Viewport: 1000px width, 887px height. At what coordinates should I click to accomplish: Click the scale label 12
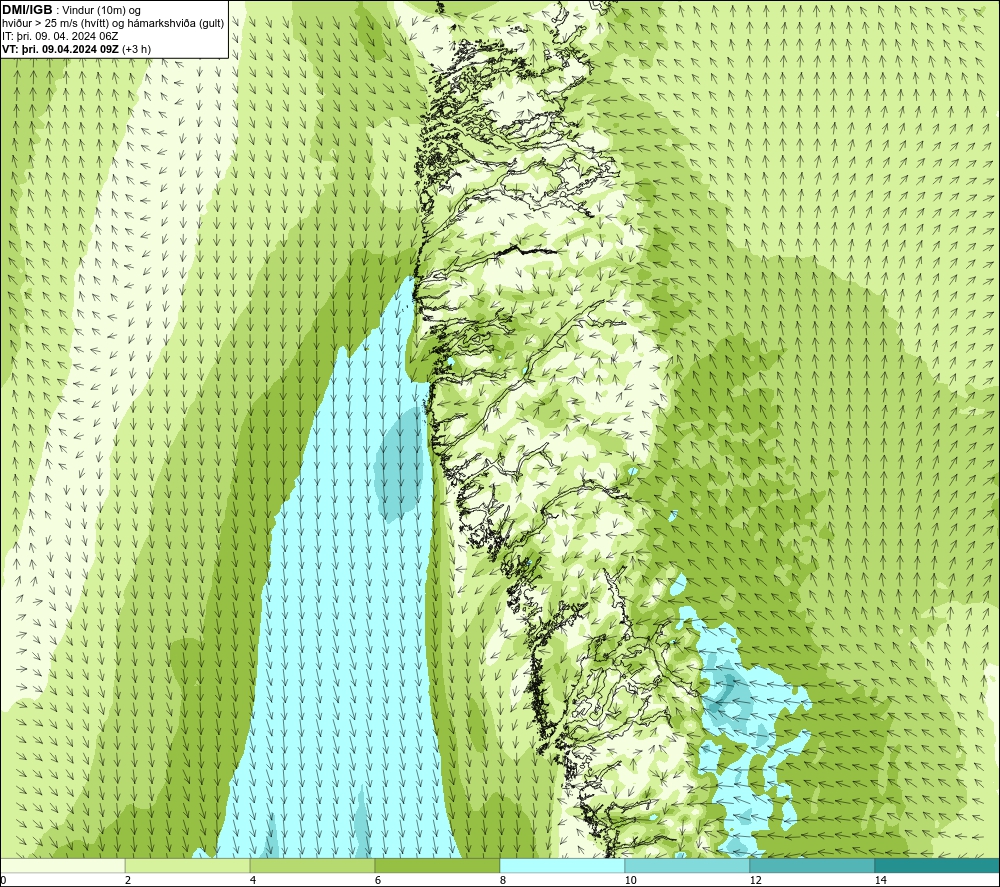coord(755,880)
